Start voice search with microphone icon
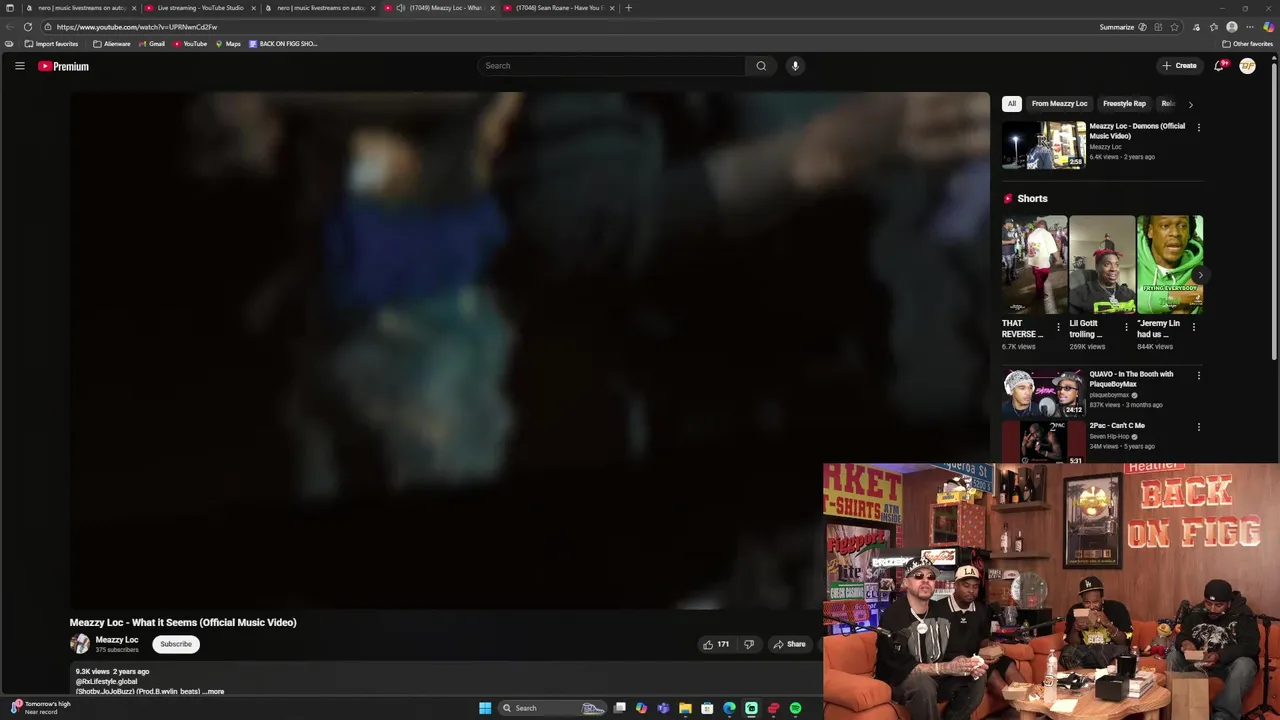The height and width of the screenshot is (720, 1280). coord(795,66)
